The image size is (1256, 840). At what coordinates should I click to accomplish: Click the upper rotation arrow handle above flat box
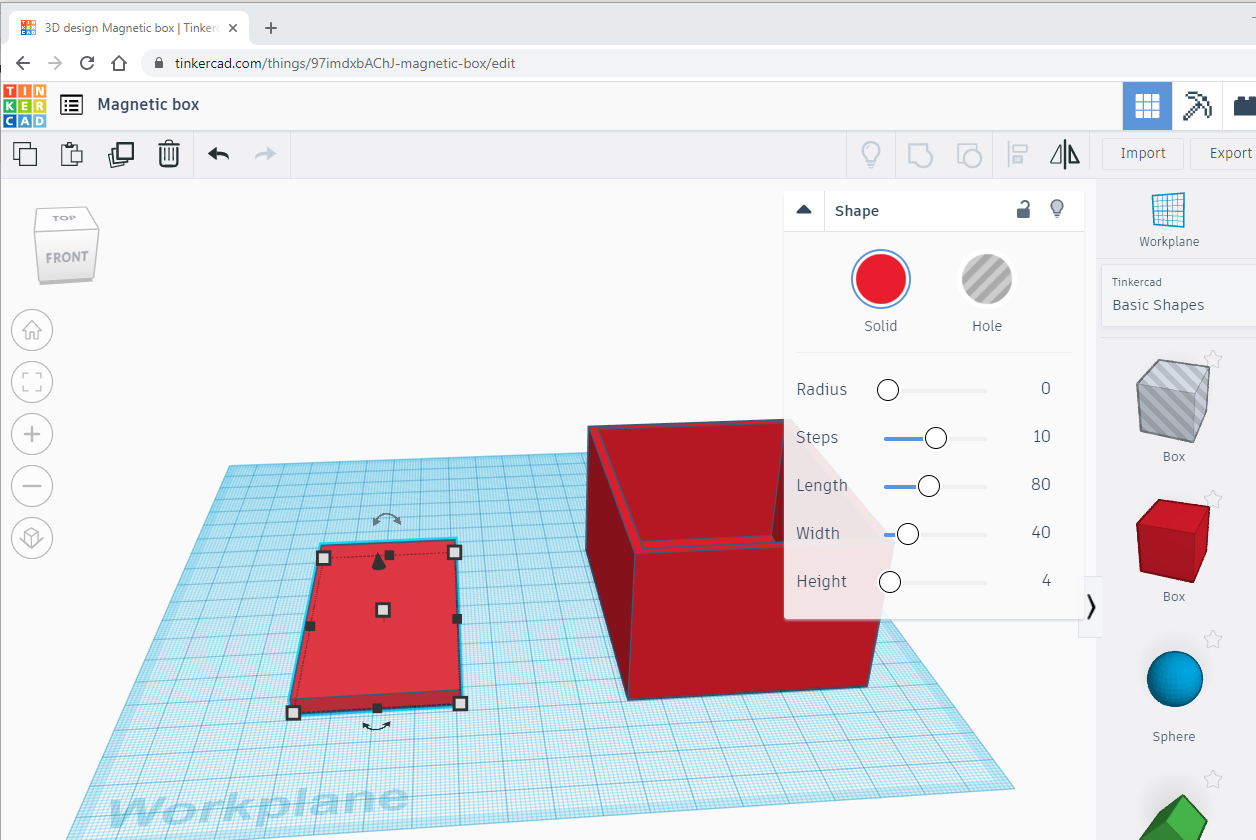pyautogui.click(x=387, y=519)
